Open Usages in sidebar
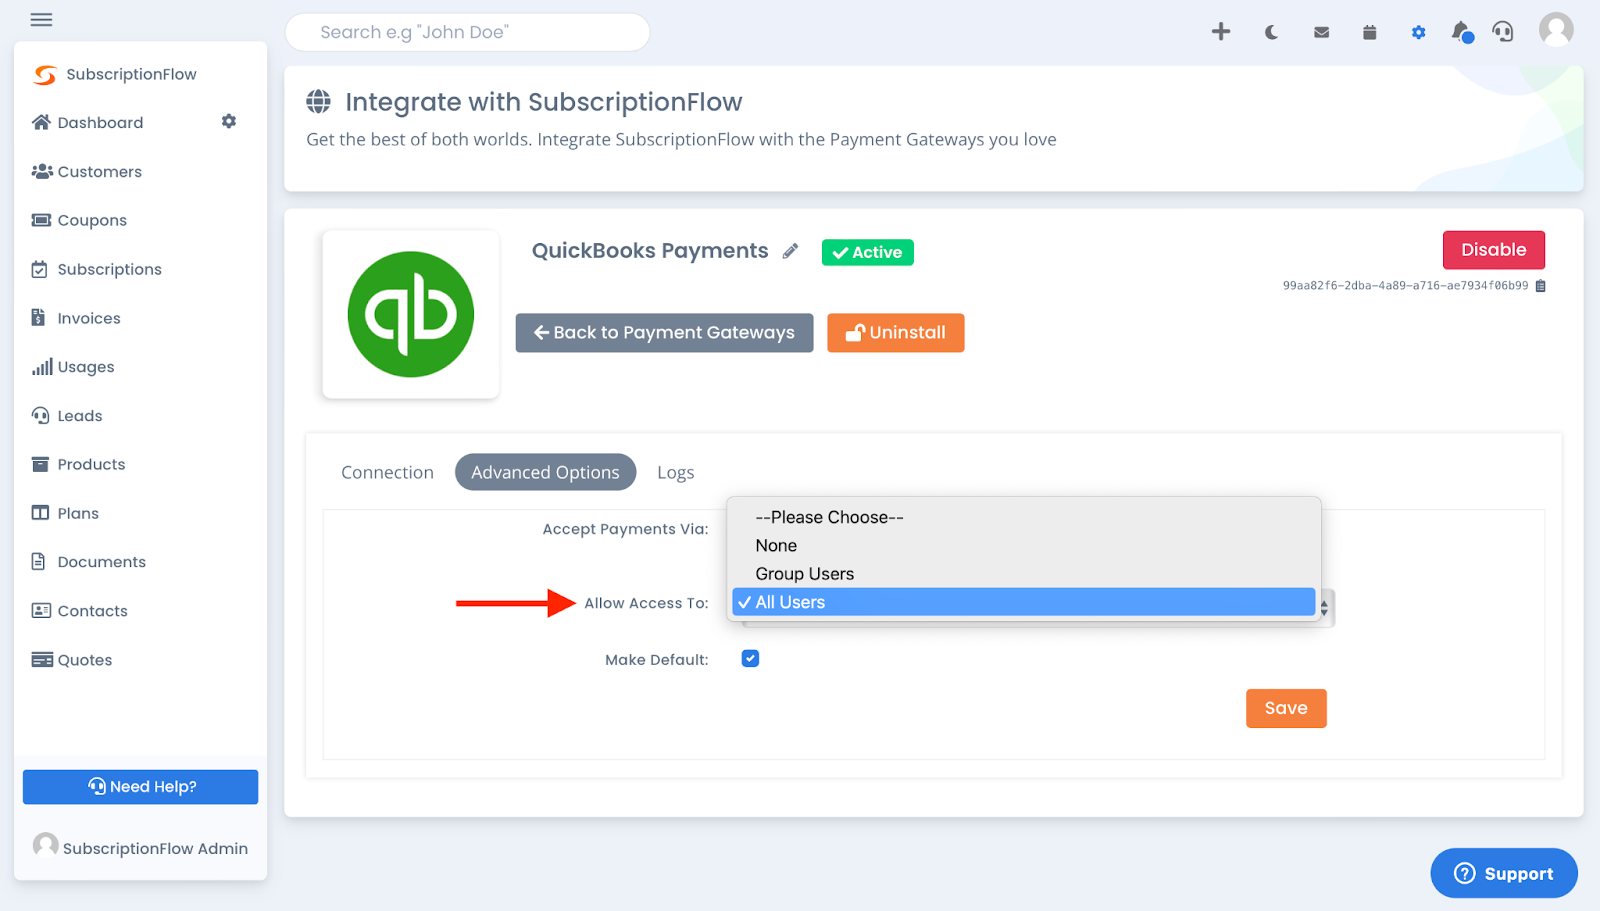Image resolution: width=1600 pixels, height=911 pixels. [x=73, y=367]
